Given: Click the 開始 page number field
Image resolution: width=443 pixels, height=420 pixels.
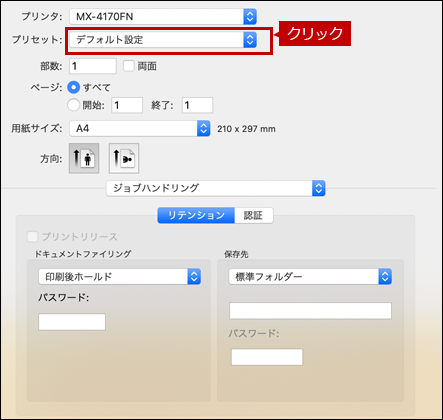Looking at the screenshot, I should click(127, 105).
